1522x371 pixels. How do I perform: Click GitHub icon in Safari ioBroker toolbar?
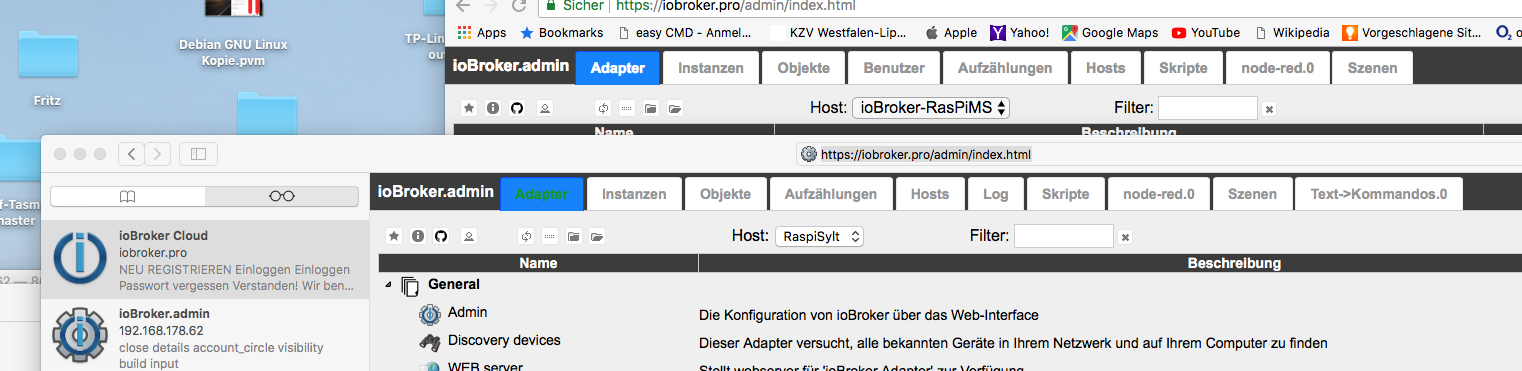coord(441,236)
